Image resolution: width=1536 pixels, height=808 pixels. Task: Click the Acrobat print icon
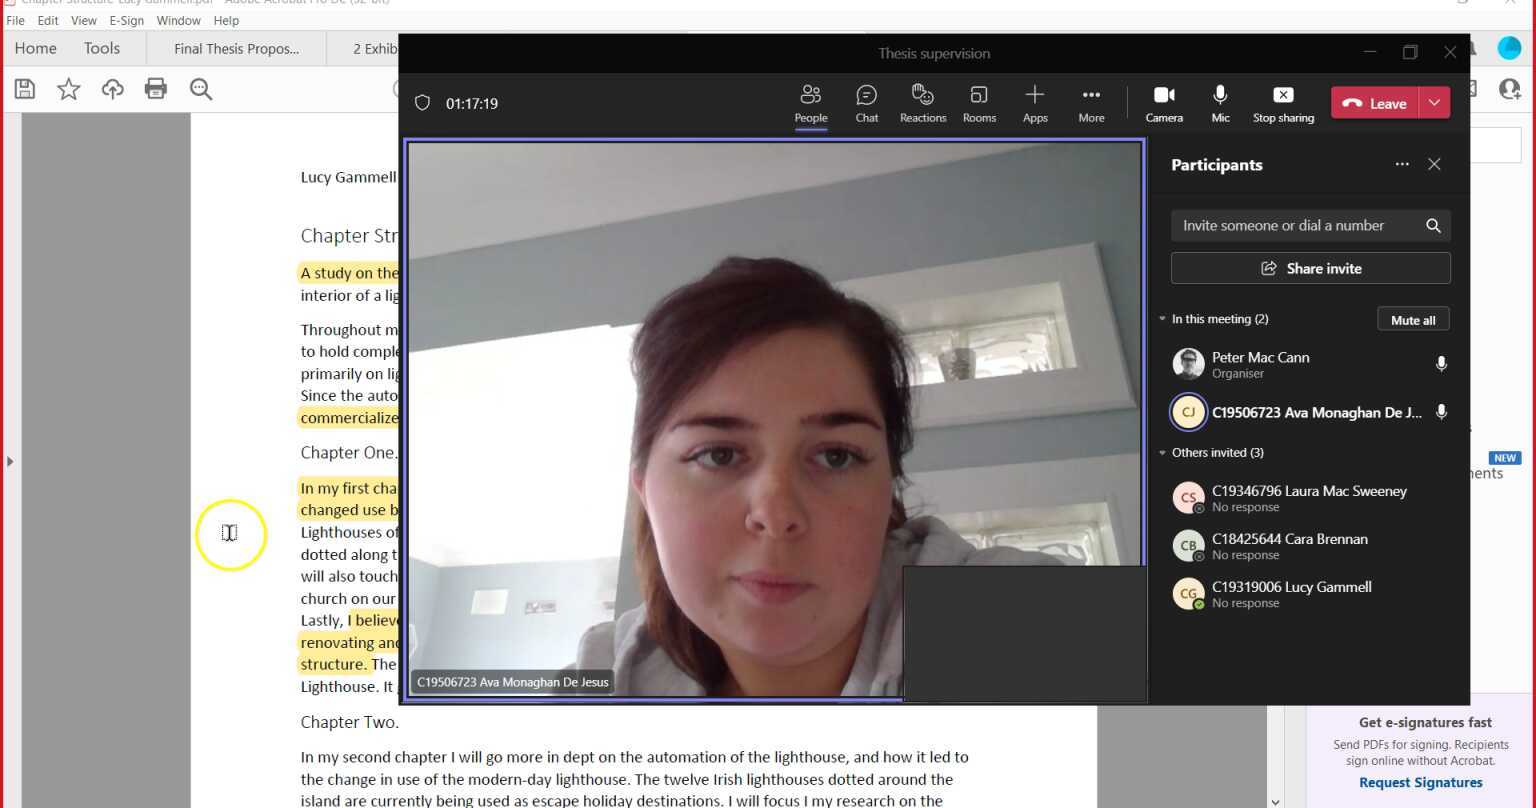click(x=156, y=89)
